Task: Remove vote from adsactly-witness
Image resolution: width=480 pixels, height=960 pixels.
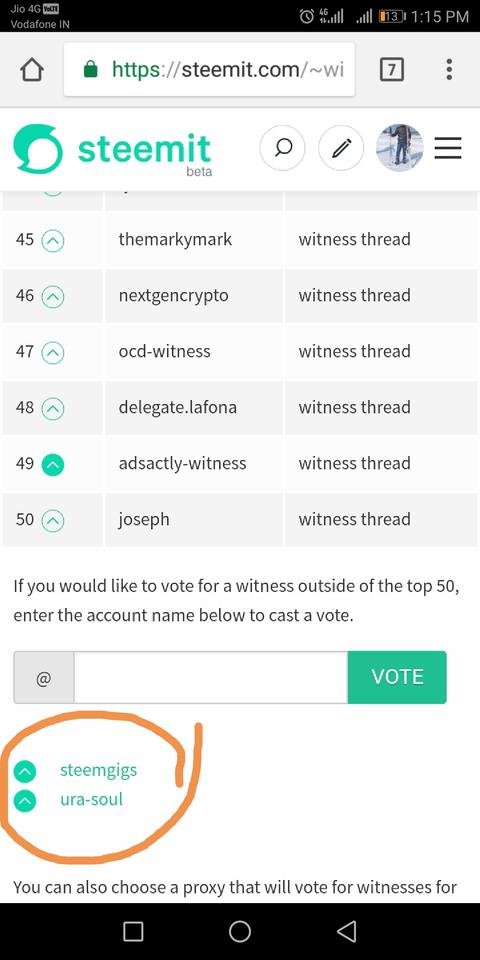Action: 53,465
